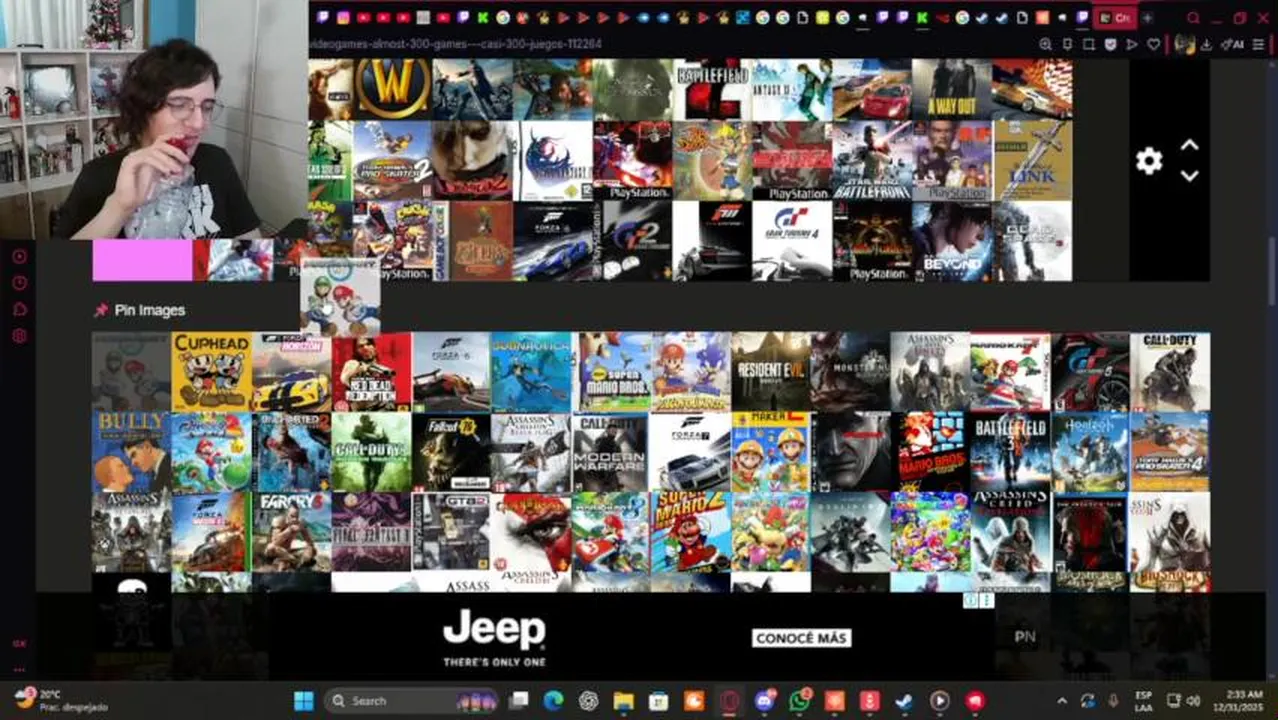Select the Subnautica game cover
Screen dimensions: 1278x720
(531, 372)
